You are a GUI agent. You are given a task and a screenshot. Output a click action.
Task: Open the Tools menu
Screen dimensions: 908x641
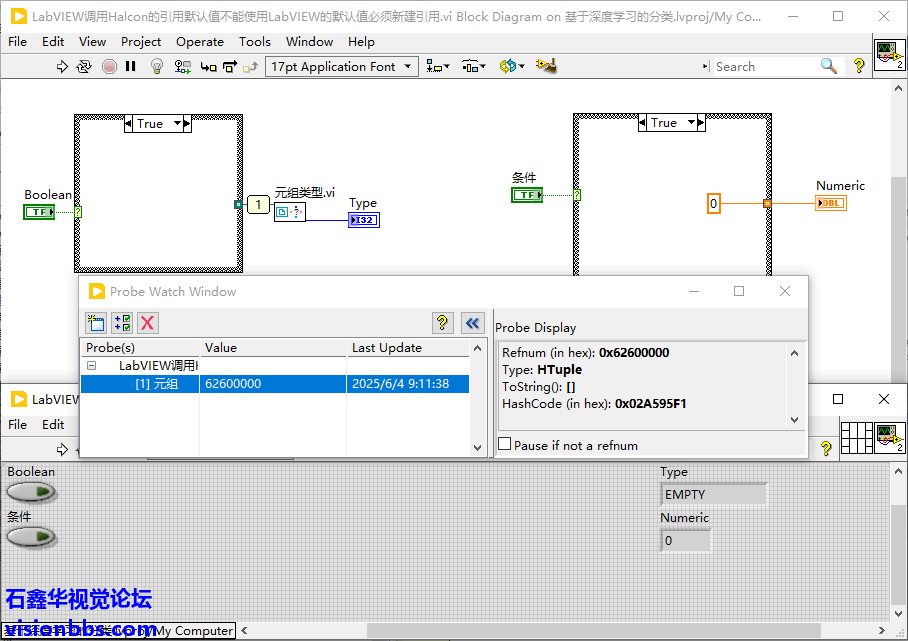coord(254,41)
